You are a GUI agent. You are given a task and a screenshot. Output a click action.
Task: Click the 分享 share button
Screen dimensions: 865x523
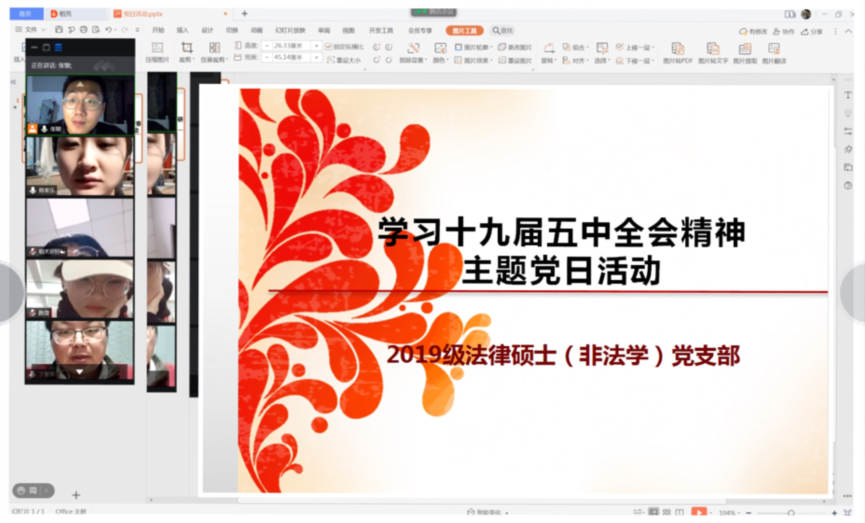[813, 31]
